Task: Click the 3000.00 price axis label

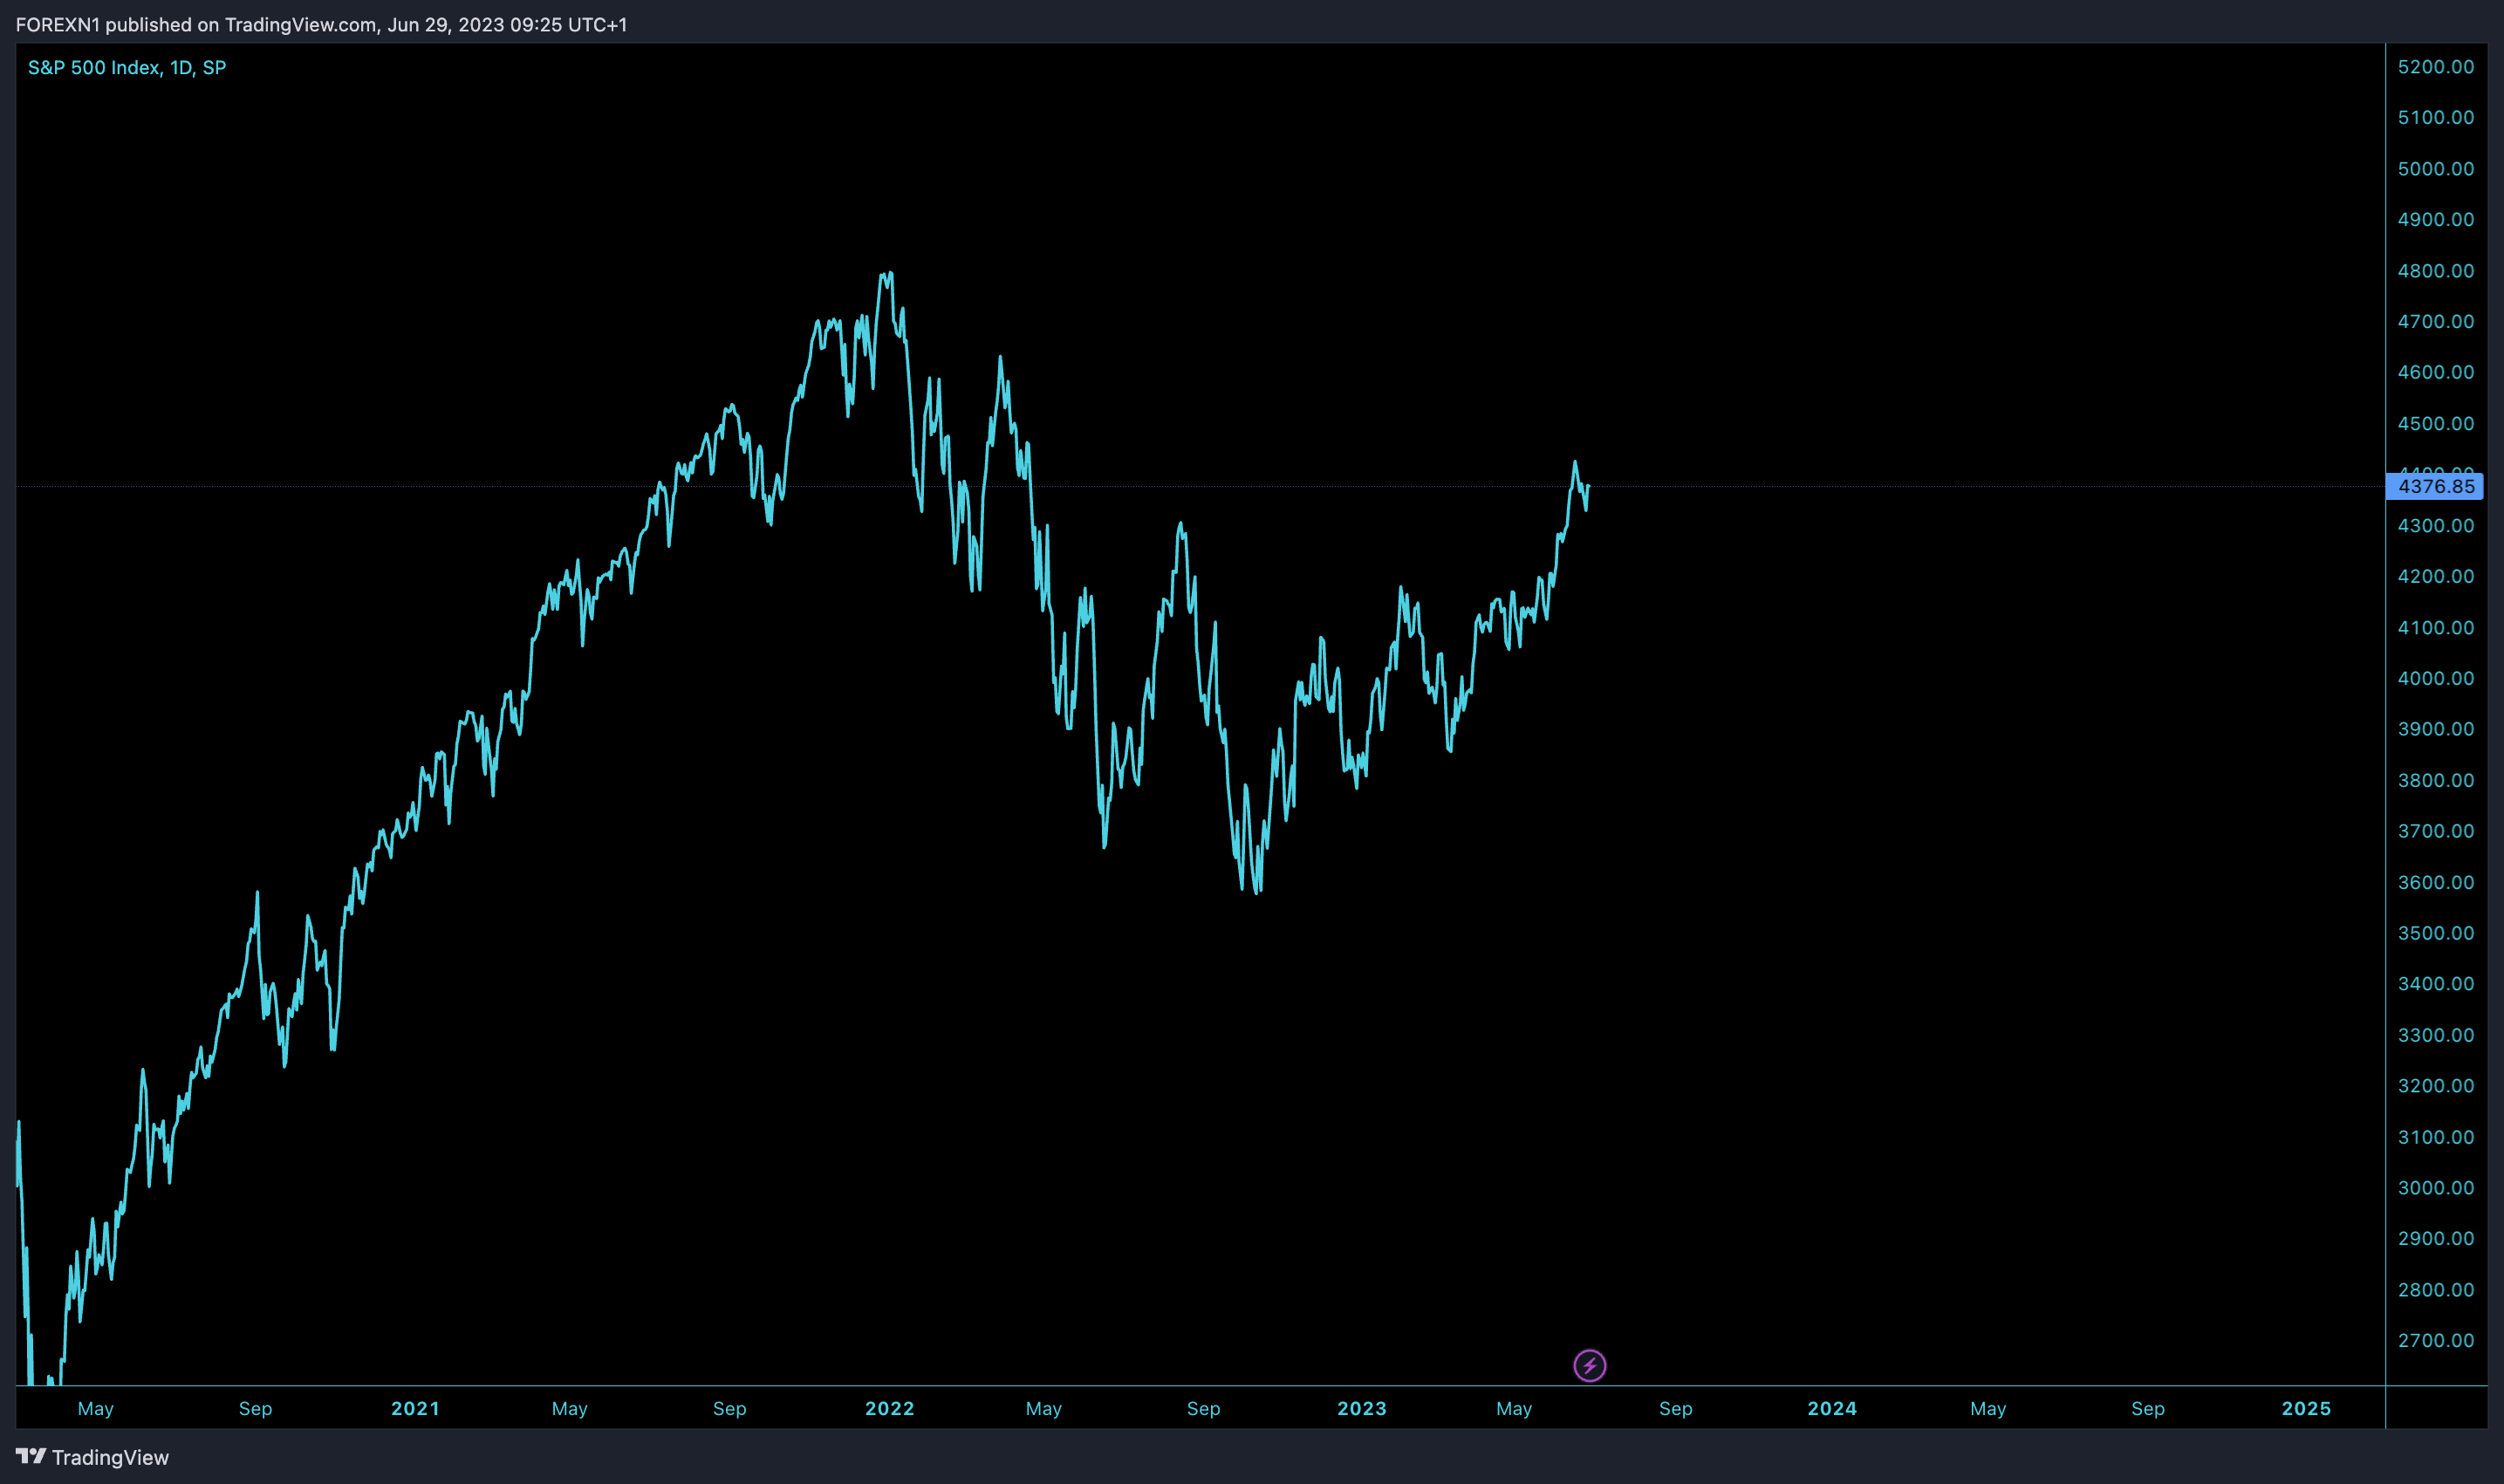Action: 2435,1188
